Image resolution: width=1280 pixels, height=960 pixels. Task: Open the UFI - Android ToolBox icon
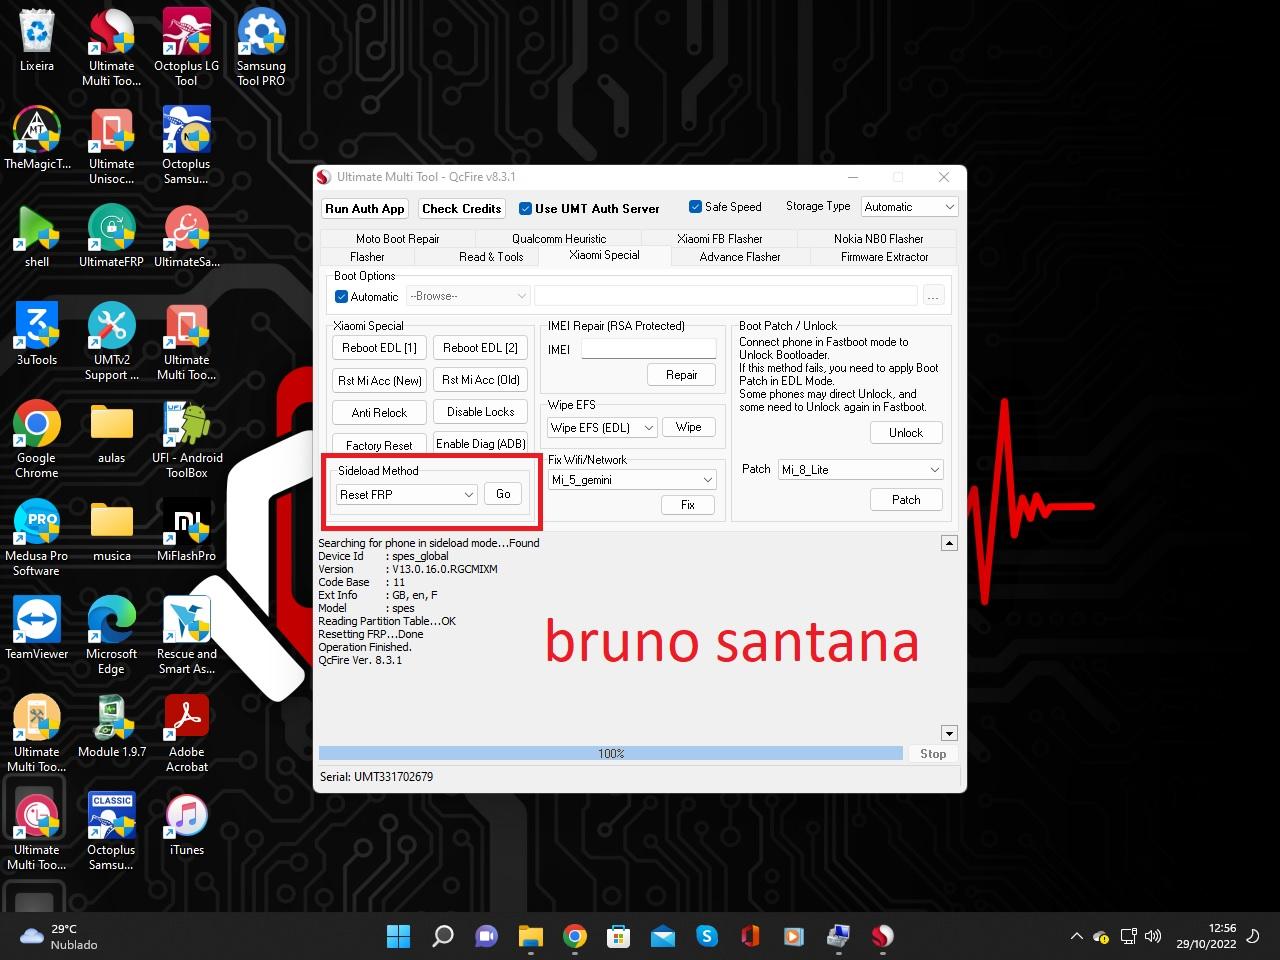pos(186,439)
